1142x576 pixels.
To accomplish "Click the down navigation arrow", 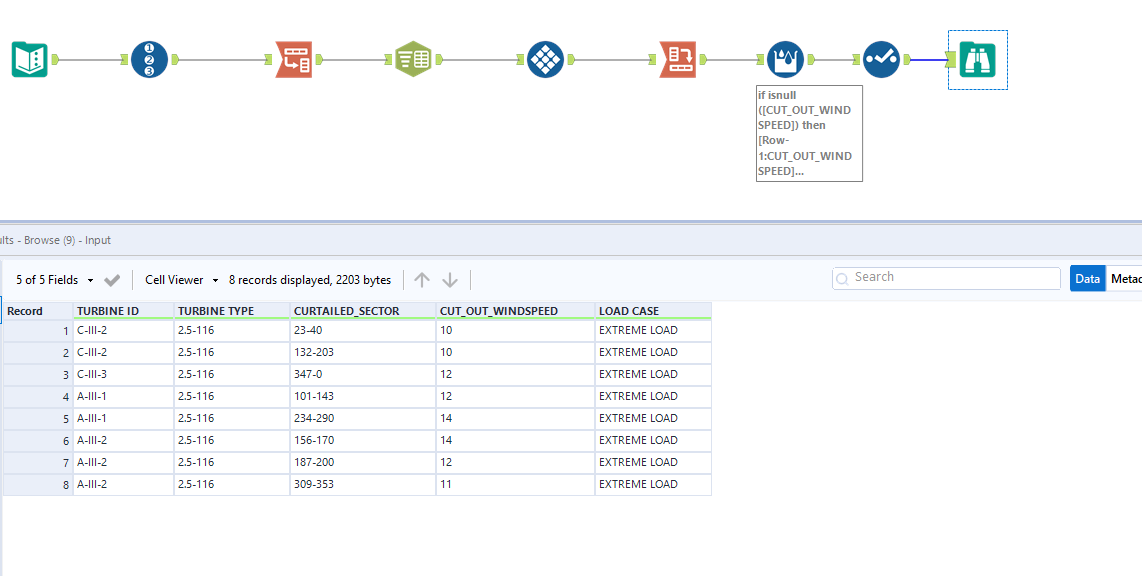I will tap(450, 279).
